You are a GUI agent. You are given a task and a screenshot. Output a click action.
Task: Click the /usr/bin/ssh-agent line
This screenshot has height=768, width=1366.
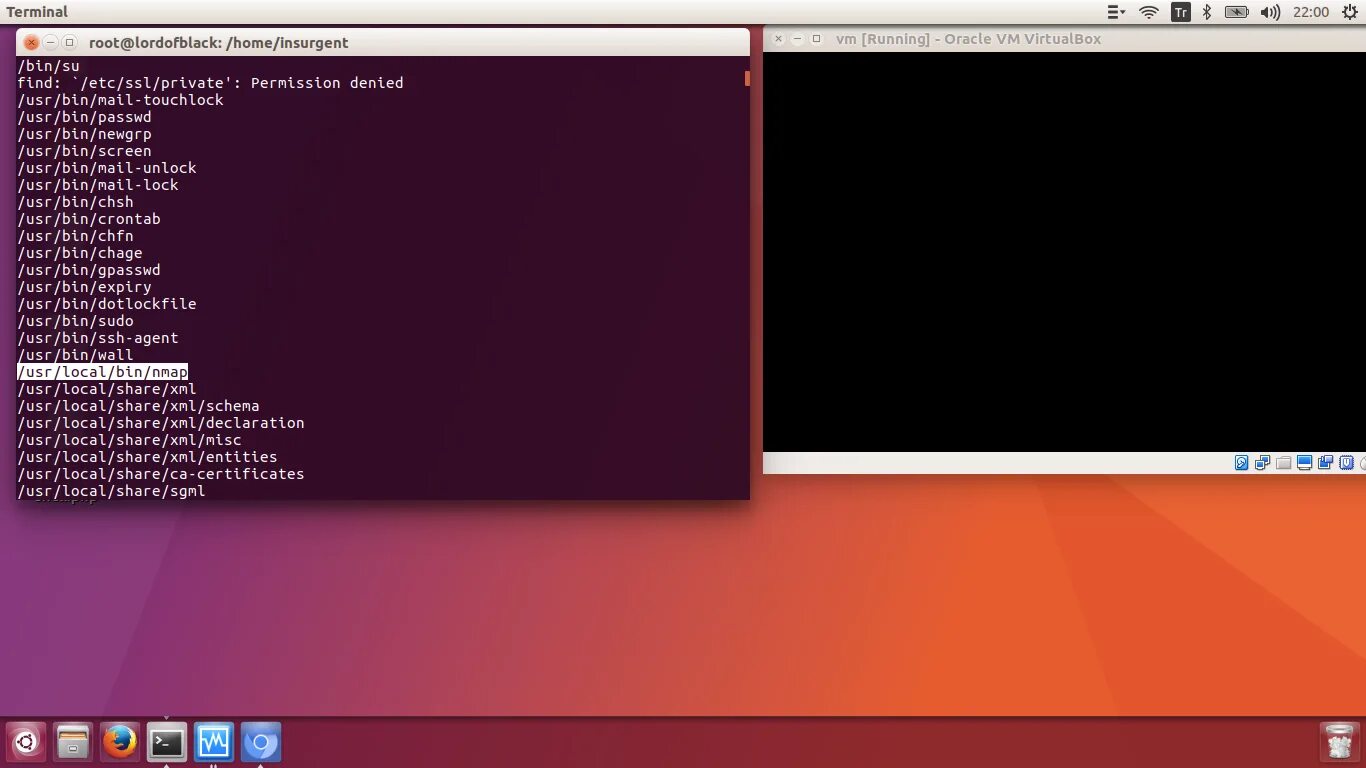pos(98,338)
